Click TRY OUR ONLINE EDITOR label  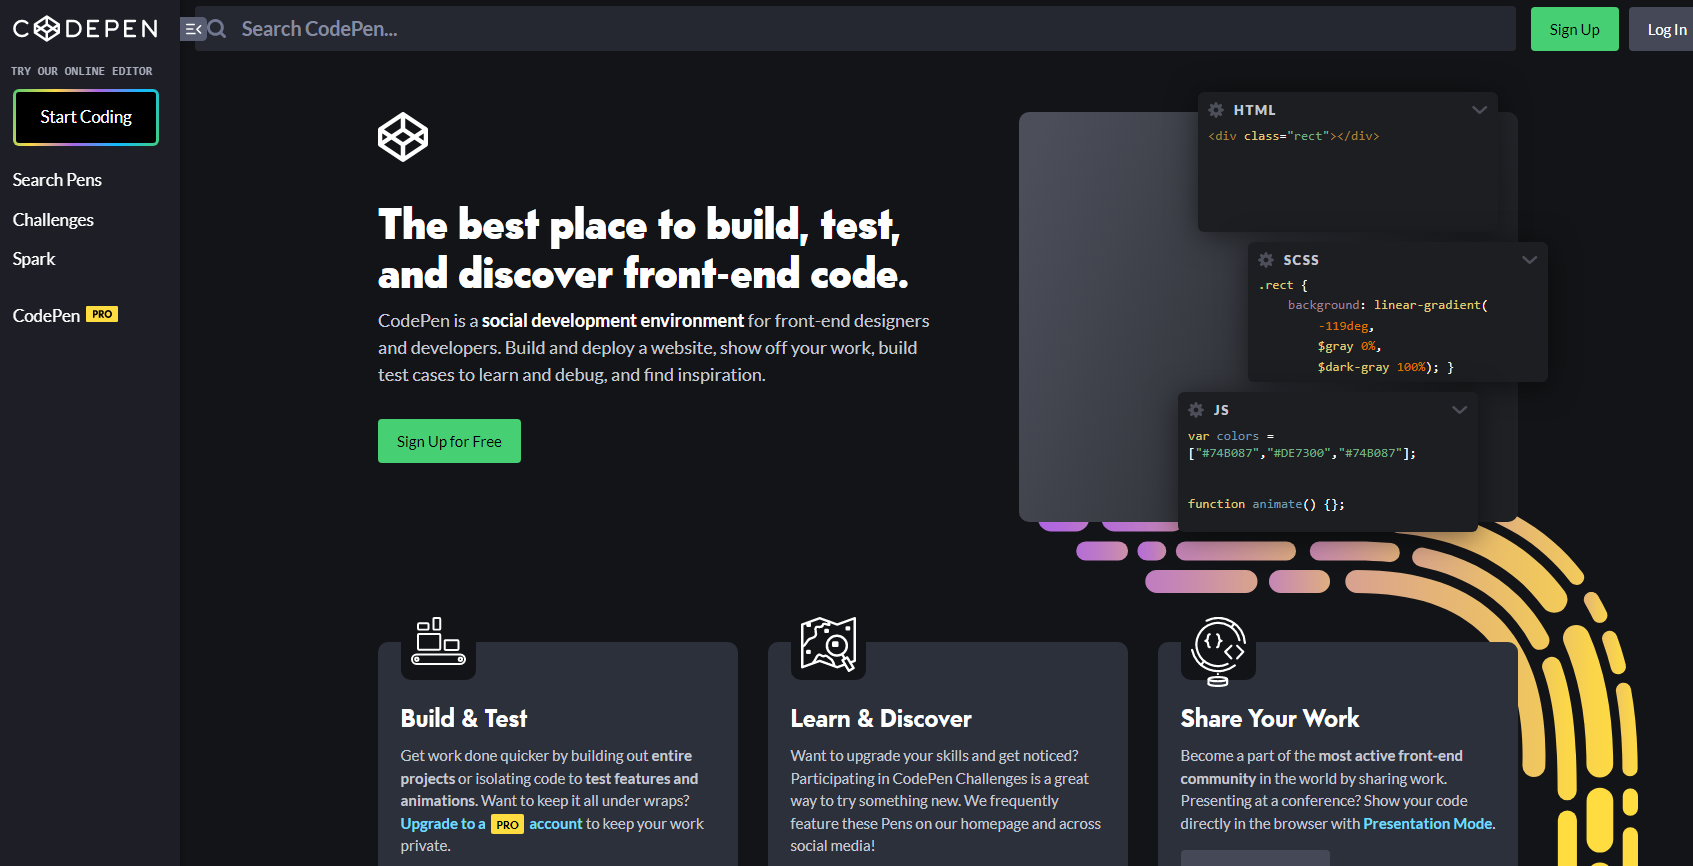point(82,71)
